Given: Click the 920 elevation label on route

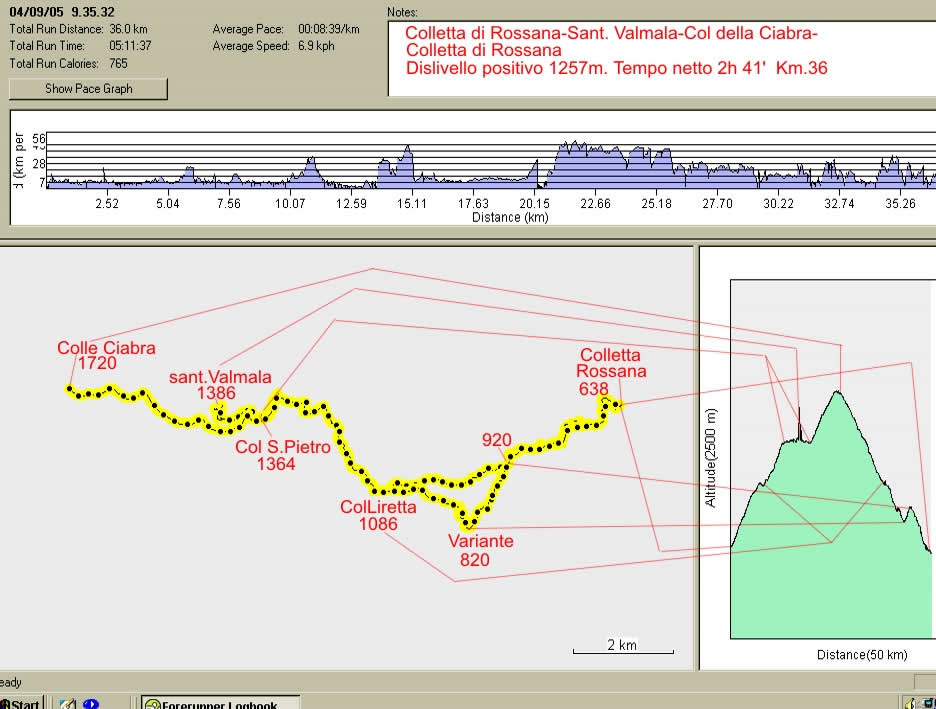Looking at the screenshot, I should pos(496,440).
